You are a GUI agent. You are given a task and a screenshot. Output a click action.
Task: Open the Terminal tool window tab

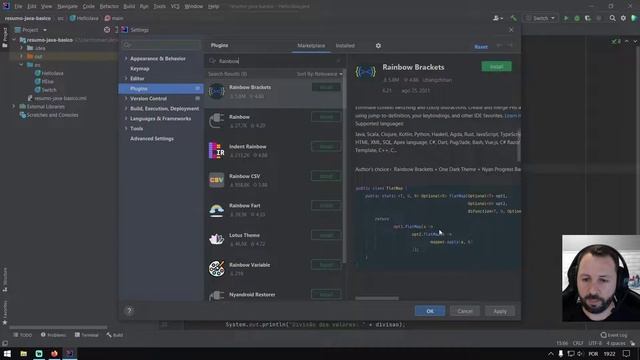coord(87,335)
